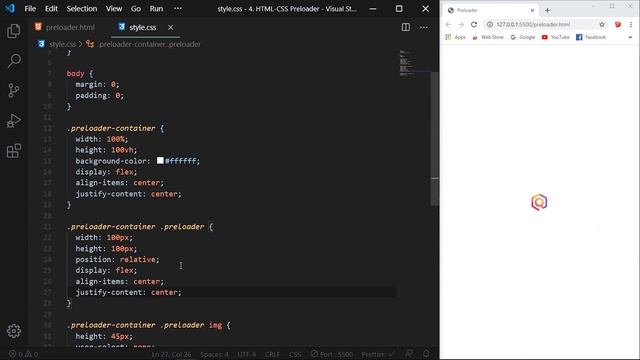Select the Preloader tab in Chrome
Viewport: 640px width, 360px height.
pos(490,10)
